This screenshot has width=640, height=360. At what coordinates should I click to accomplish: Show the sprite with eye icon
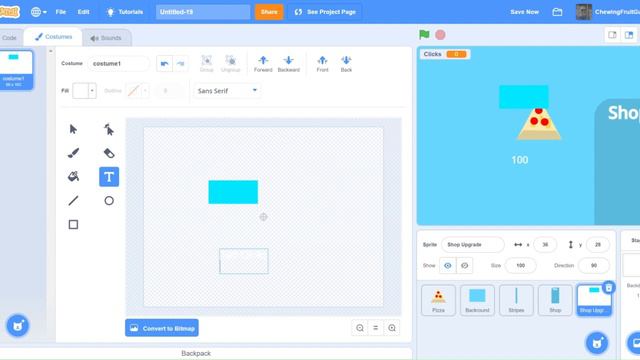click(448, 265)
